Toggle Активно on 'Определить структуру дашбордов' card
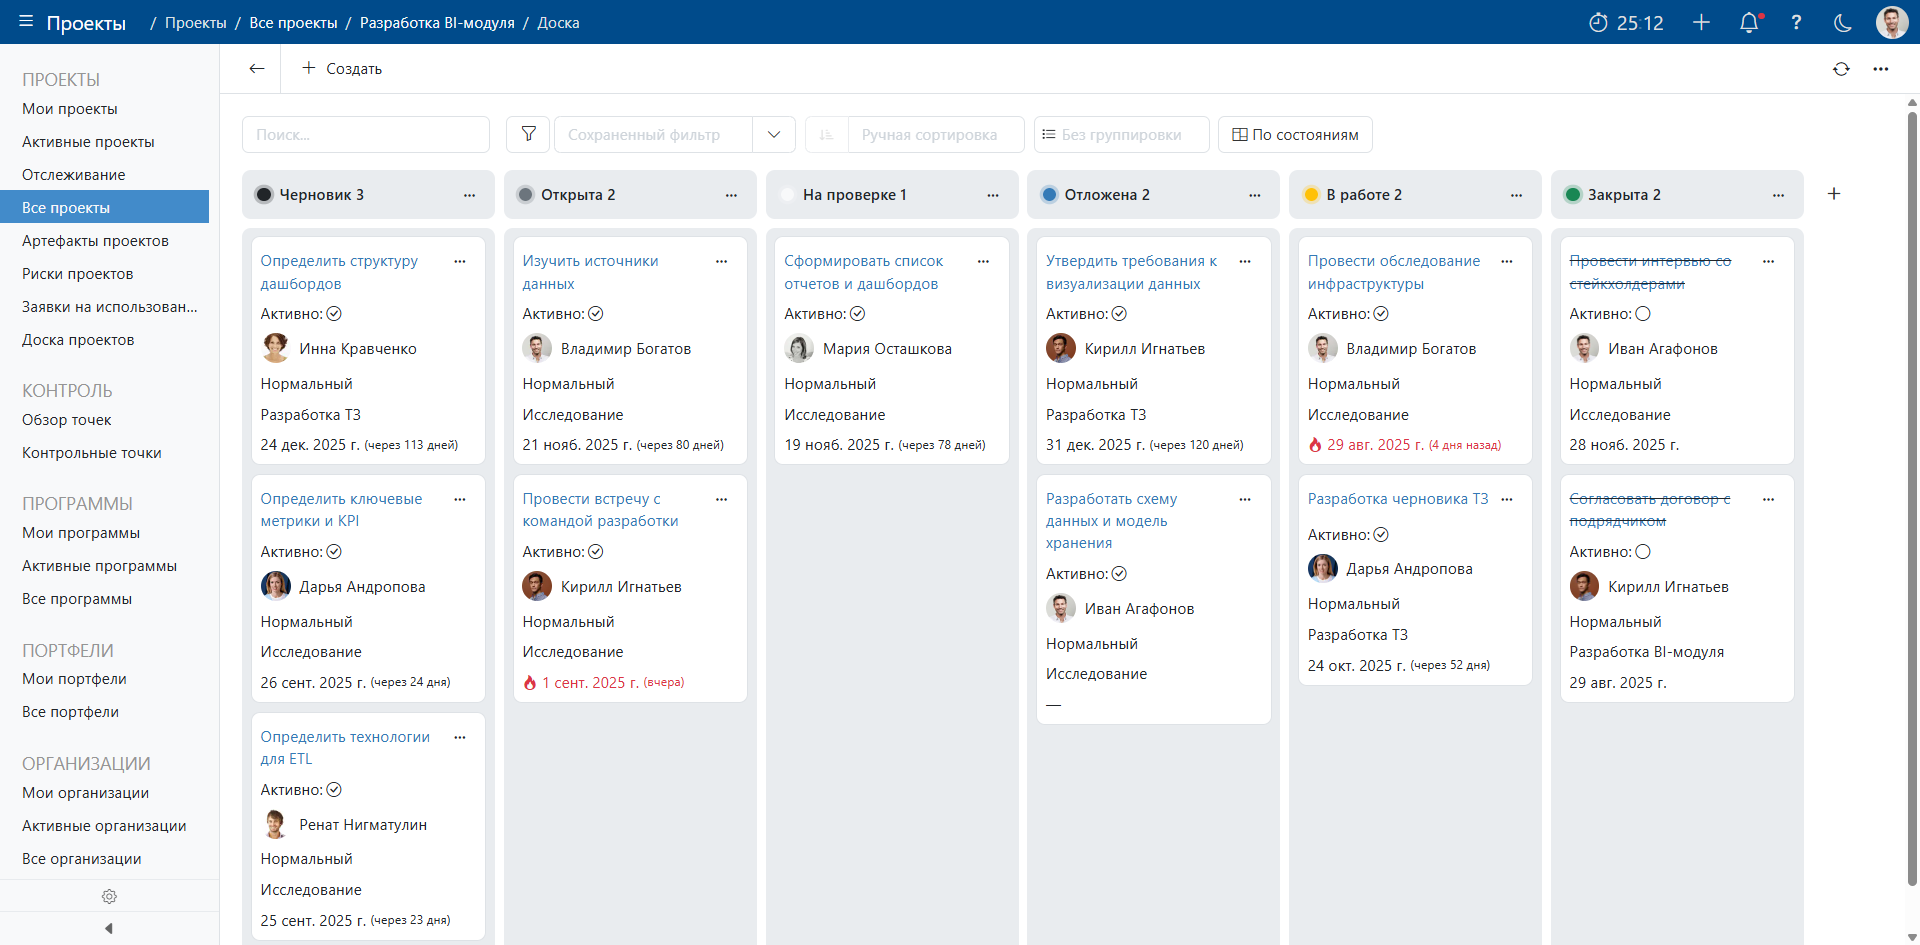This screenshot has height=945, width=1920. coord(334,314)
